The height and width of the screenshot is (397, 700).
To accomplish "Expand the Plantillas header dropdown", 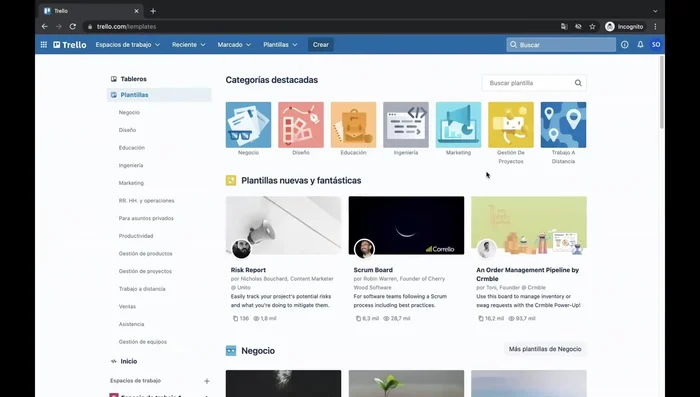I will [280, 45].
